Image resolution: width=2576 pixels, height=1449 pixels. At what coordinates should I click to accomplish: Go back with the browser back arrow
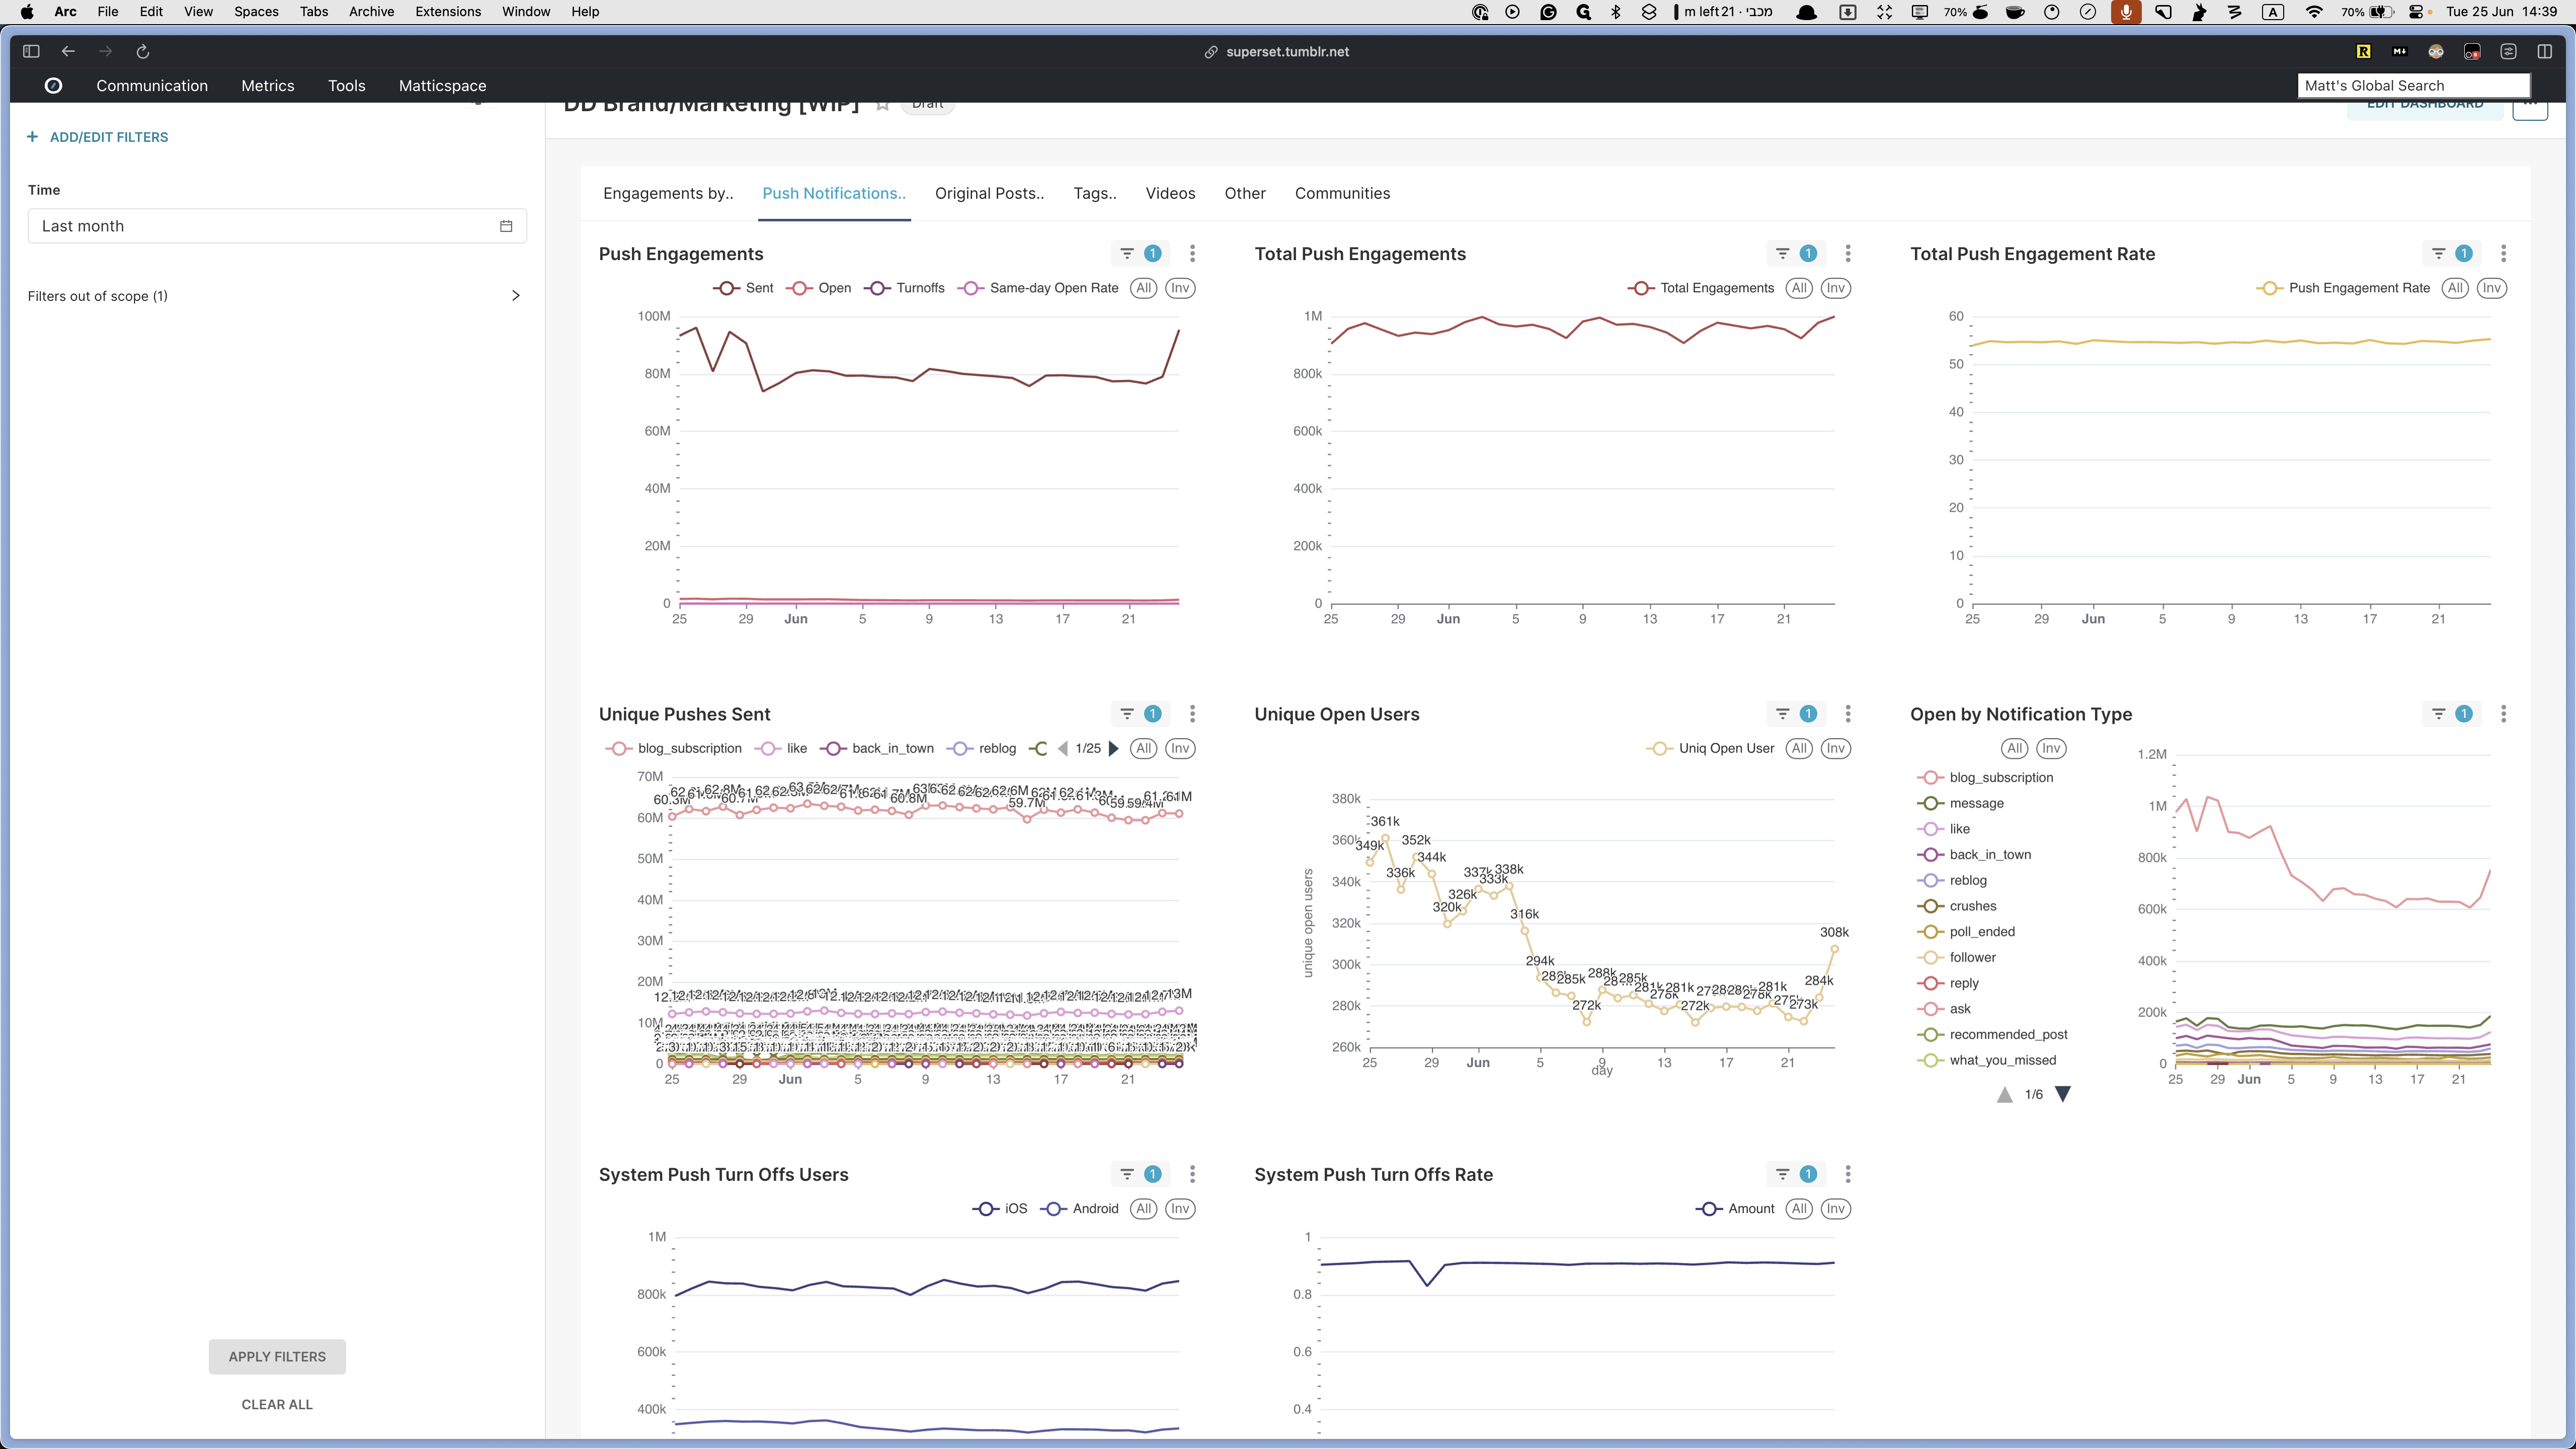pos(68,52)
